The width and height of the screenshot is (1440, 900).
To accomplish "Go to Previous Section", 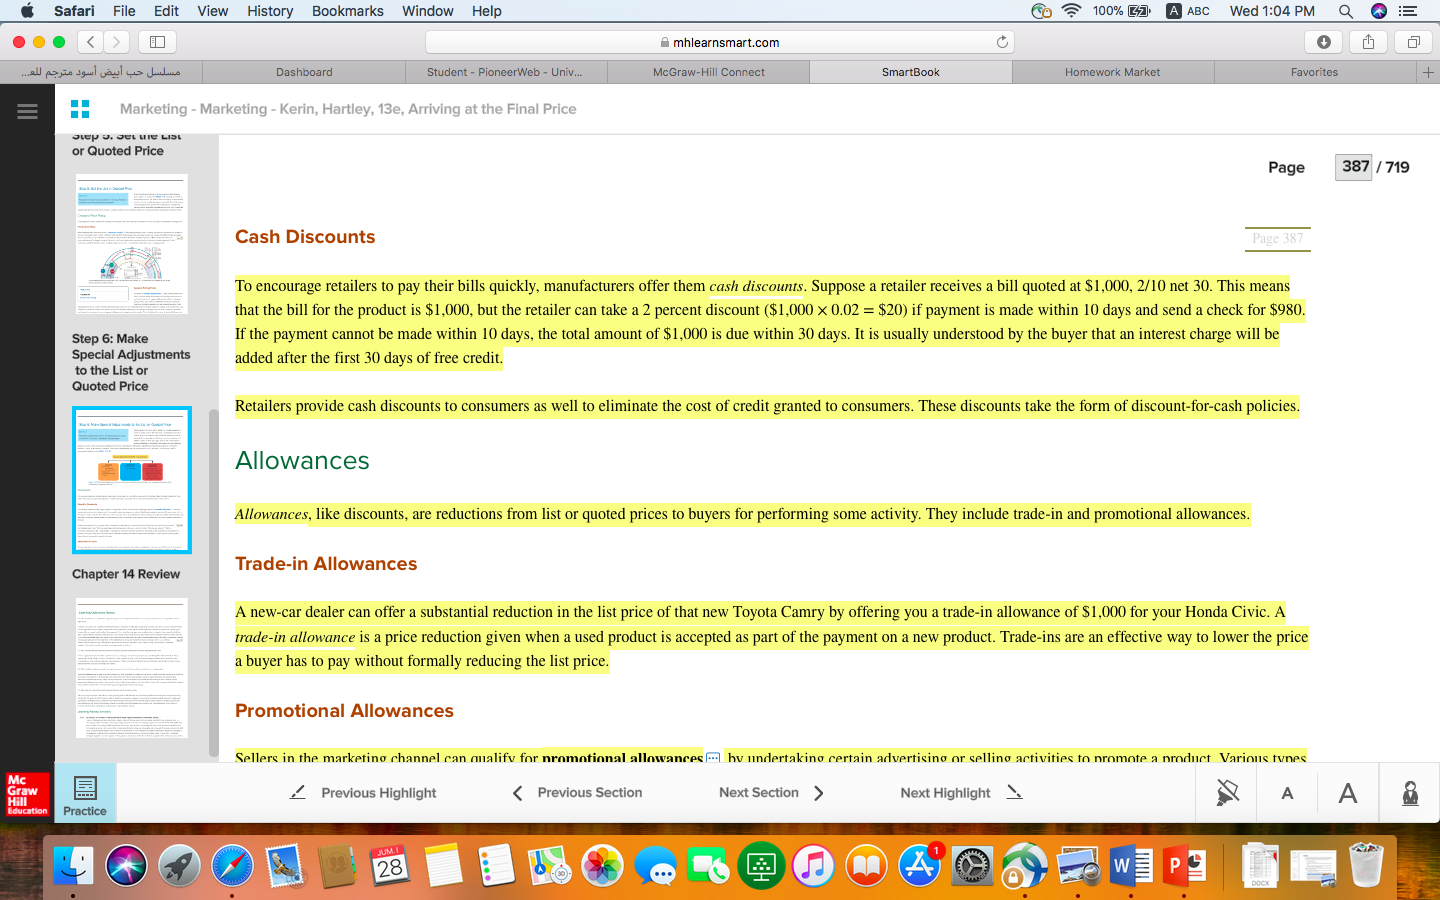I will pos(577,793).
